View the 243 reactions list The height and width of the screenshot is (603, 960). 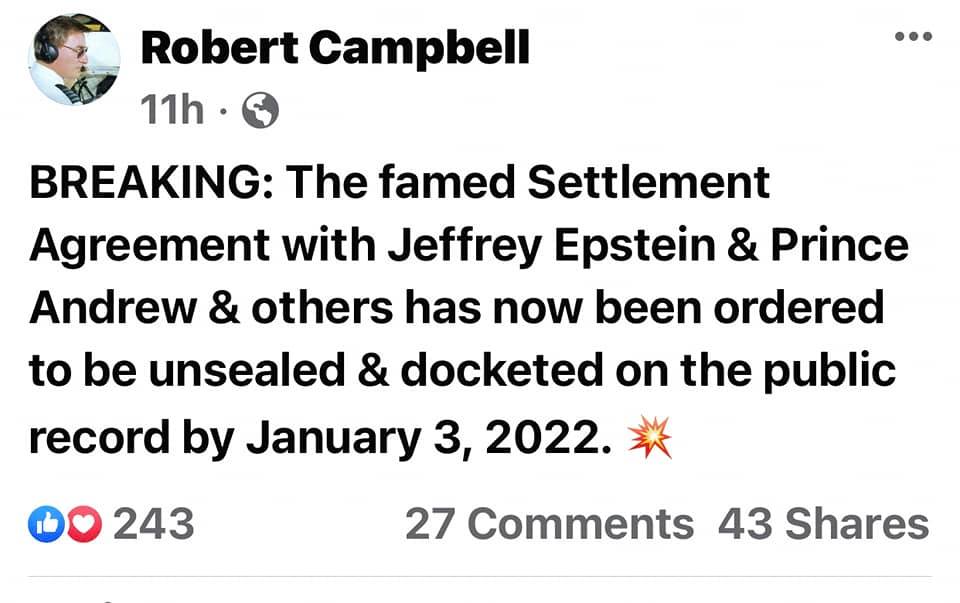tap(153, 524)
